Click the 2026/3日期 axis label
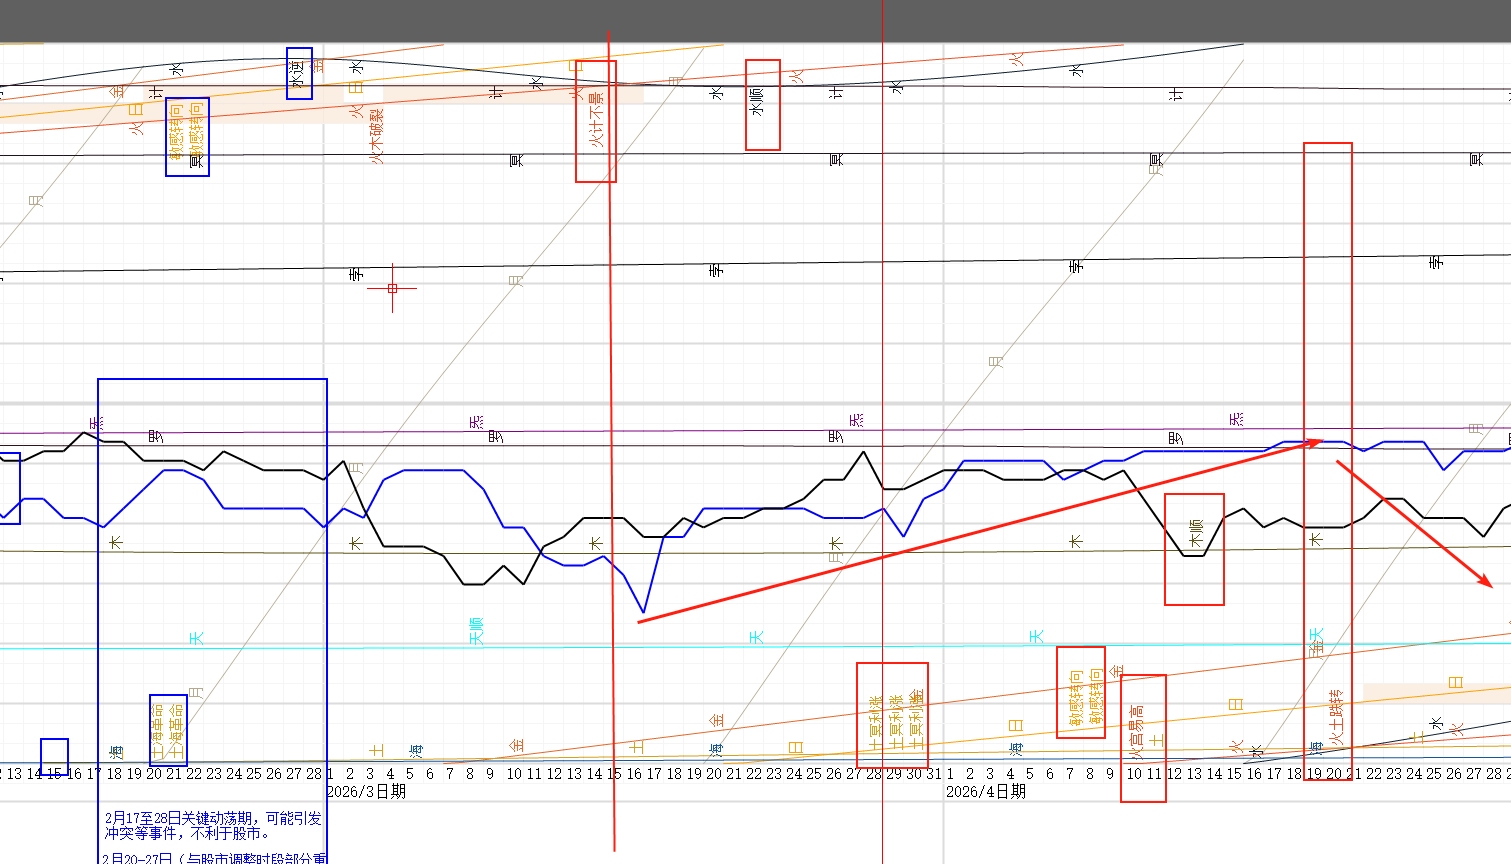Image resolution: width=1511 pixels, height=864 pixels. 366,792
